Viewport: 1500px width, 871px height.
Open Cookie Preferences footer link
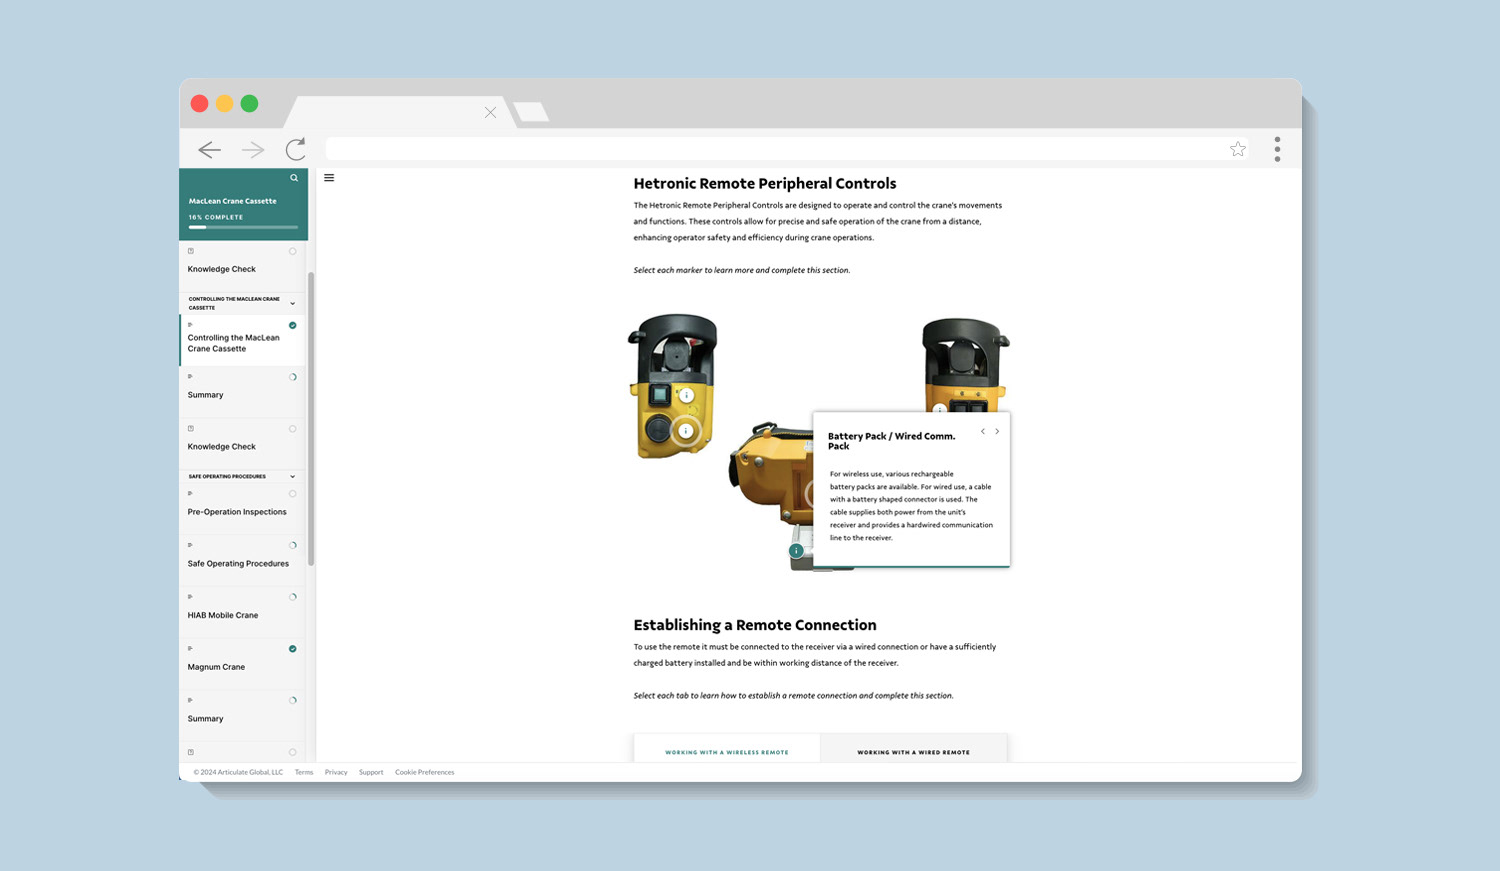click(424, 772)
